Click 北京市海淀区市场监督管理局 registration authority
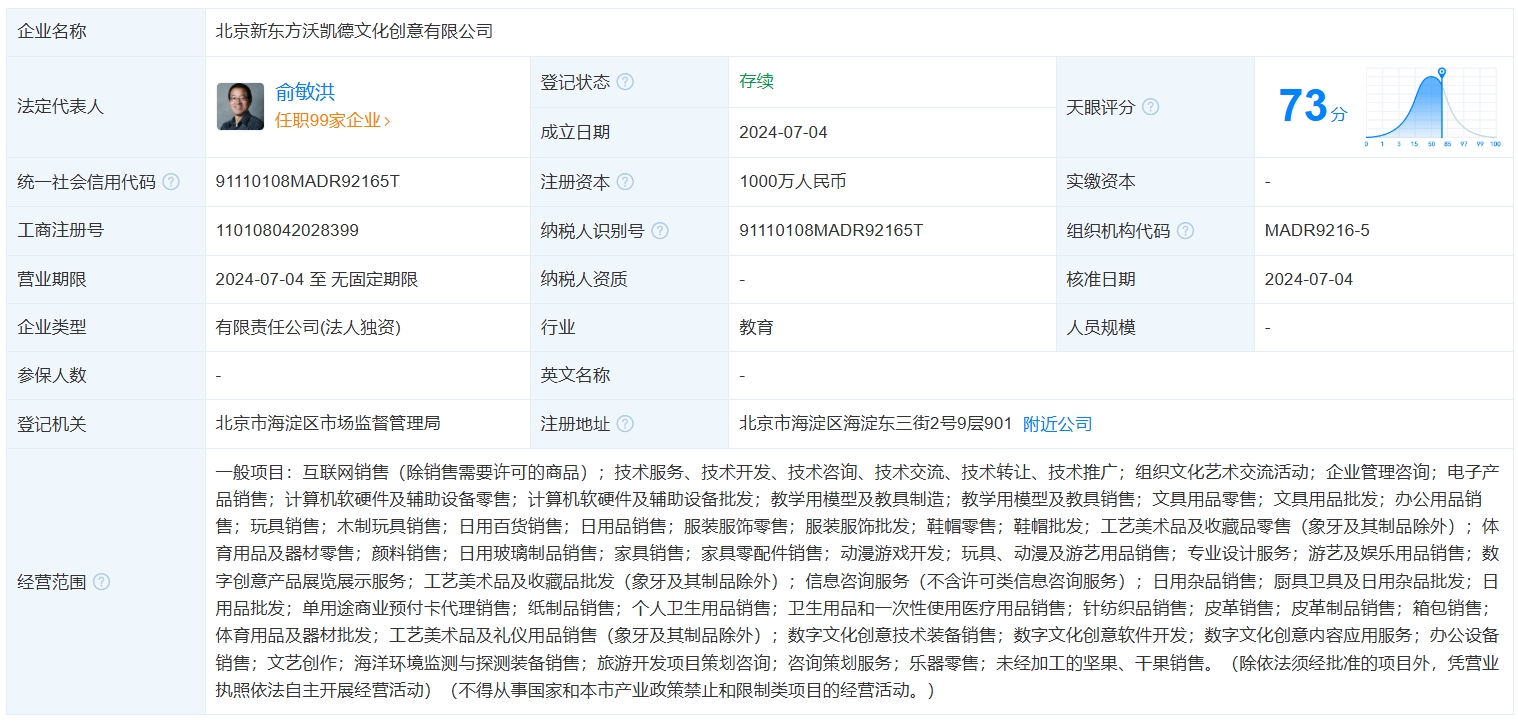 click(x=328, y=423)
